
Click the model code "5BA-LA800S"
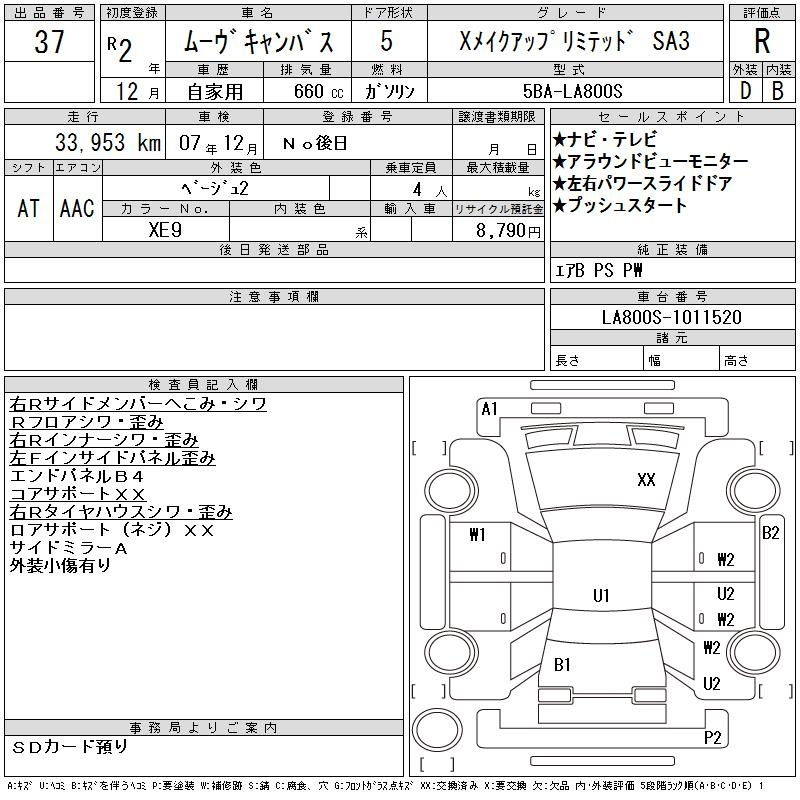573,91
